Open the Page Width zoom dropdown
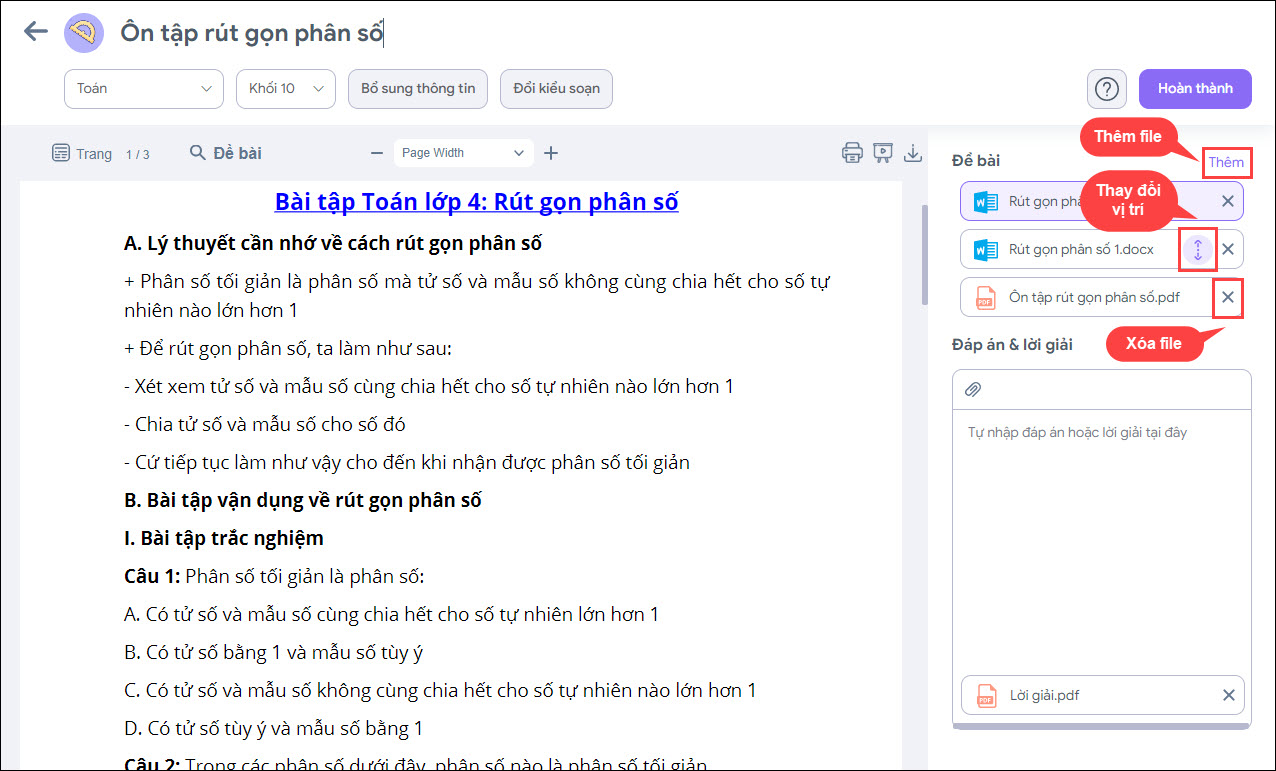 coord(463,153)
